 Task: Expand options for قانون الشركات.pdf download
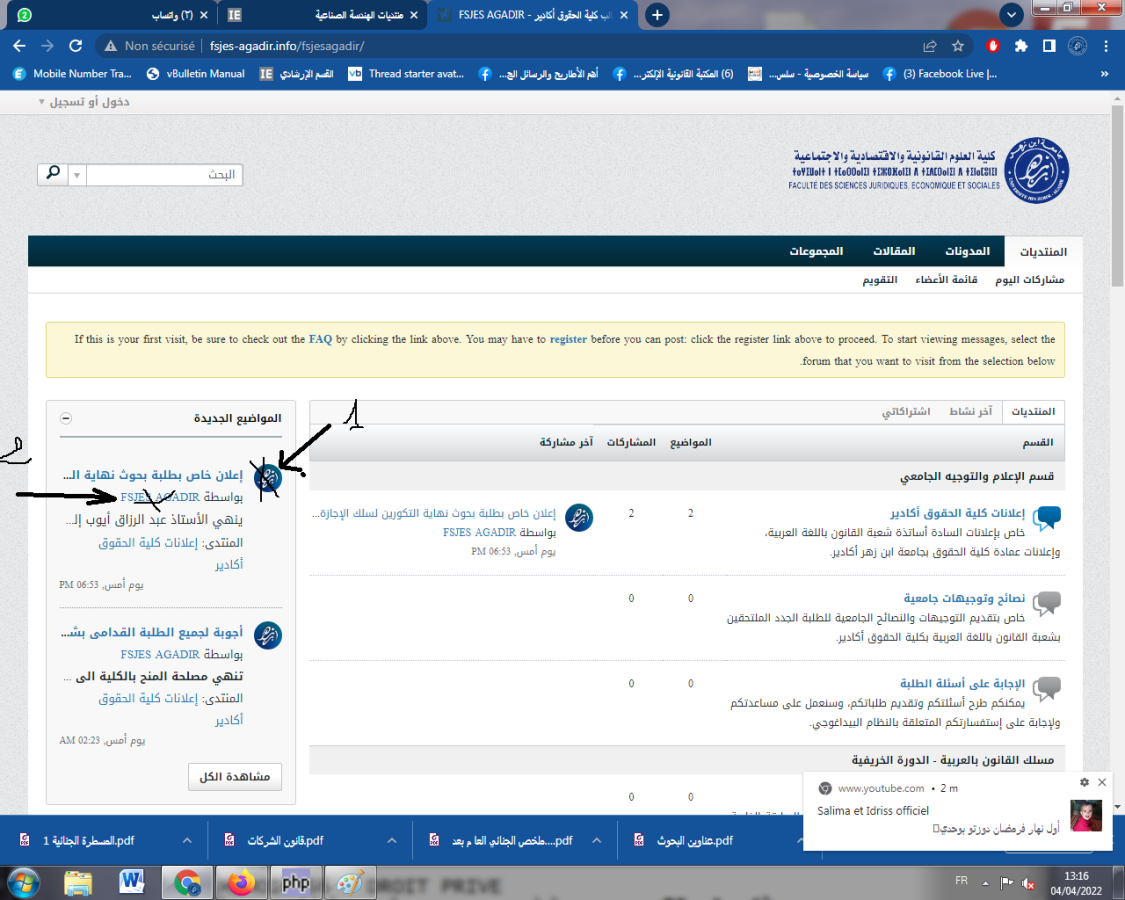pos(392,840)
